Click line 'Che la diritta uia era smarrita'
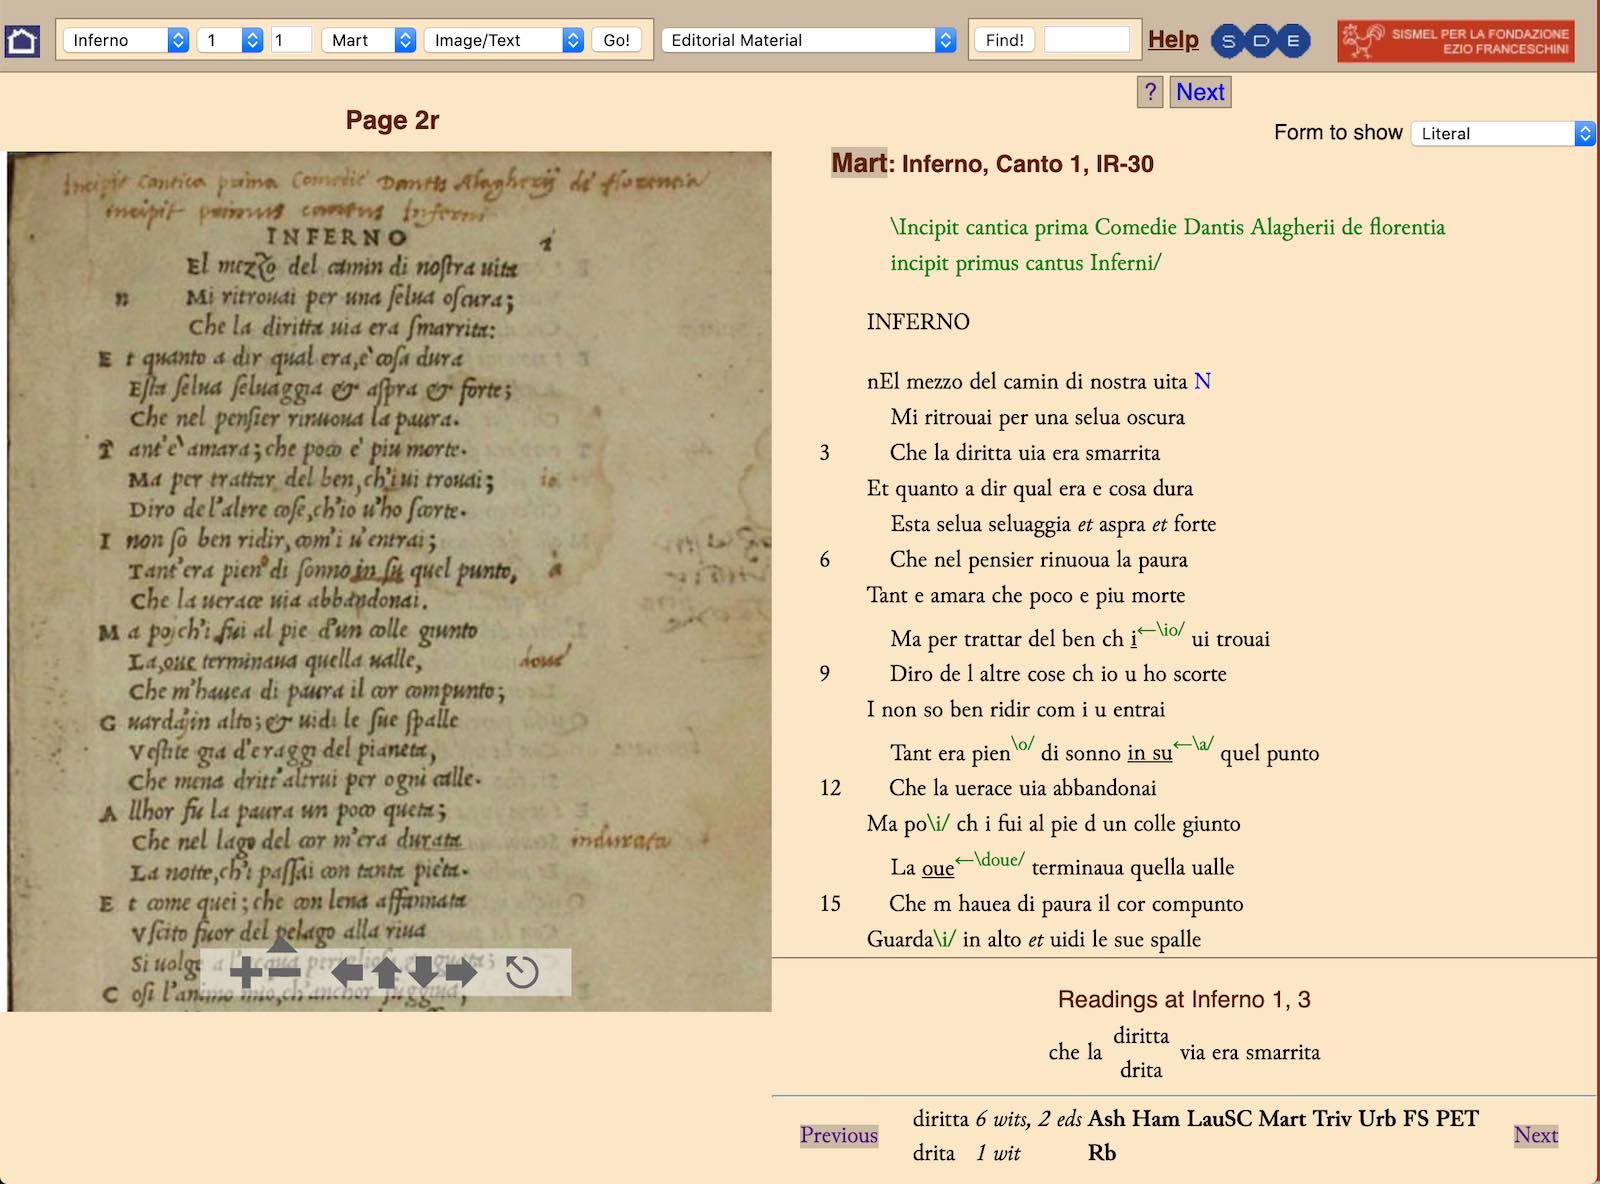Viewport: 1600px width, 1184px height. pos(1025,452)
